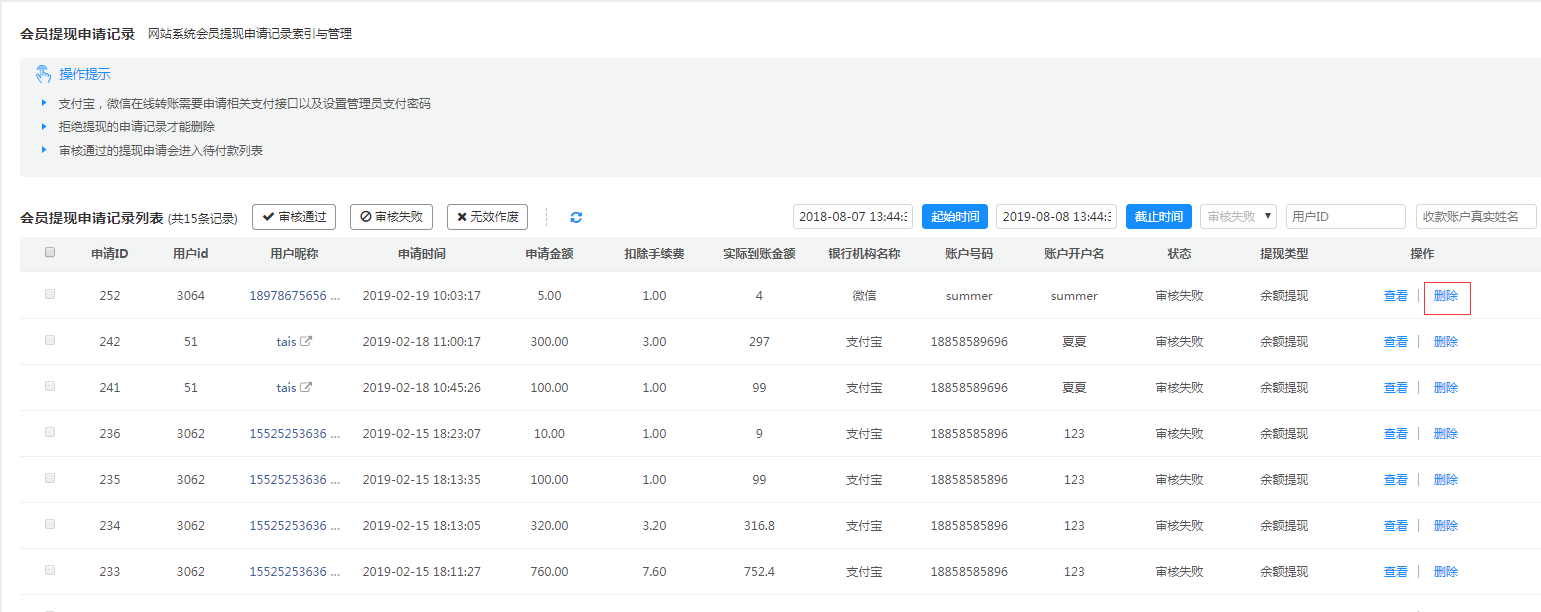Open the 审核失败 status filter dropdown
Image resolution: width=1541 pixels, height=612 pixels.
click(x=1239, y=216)
